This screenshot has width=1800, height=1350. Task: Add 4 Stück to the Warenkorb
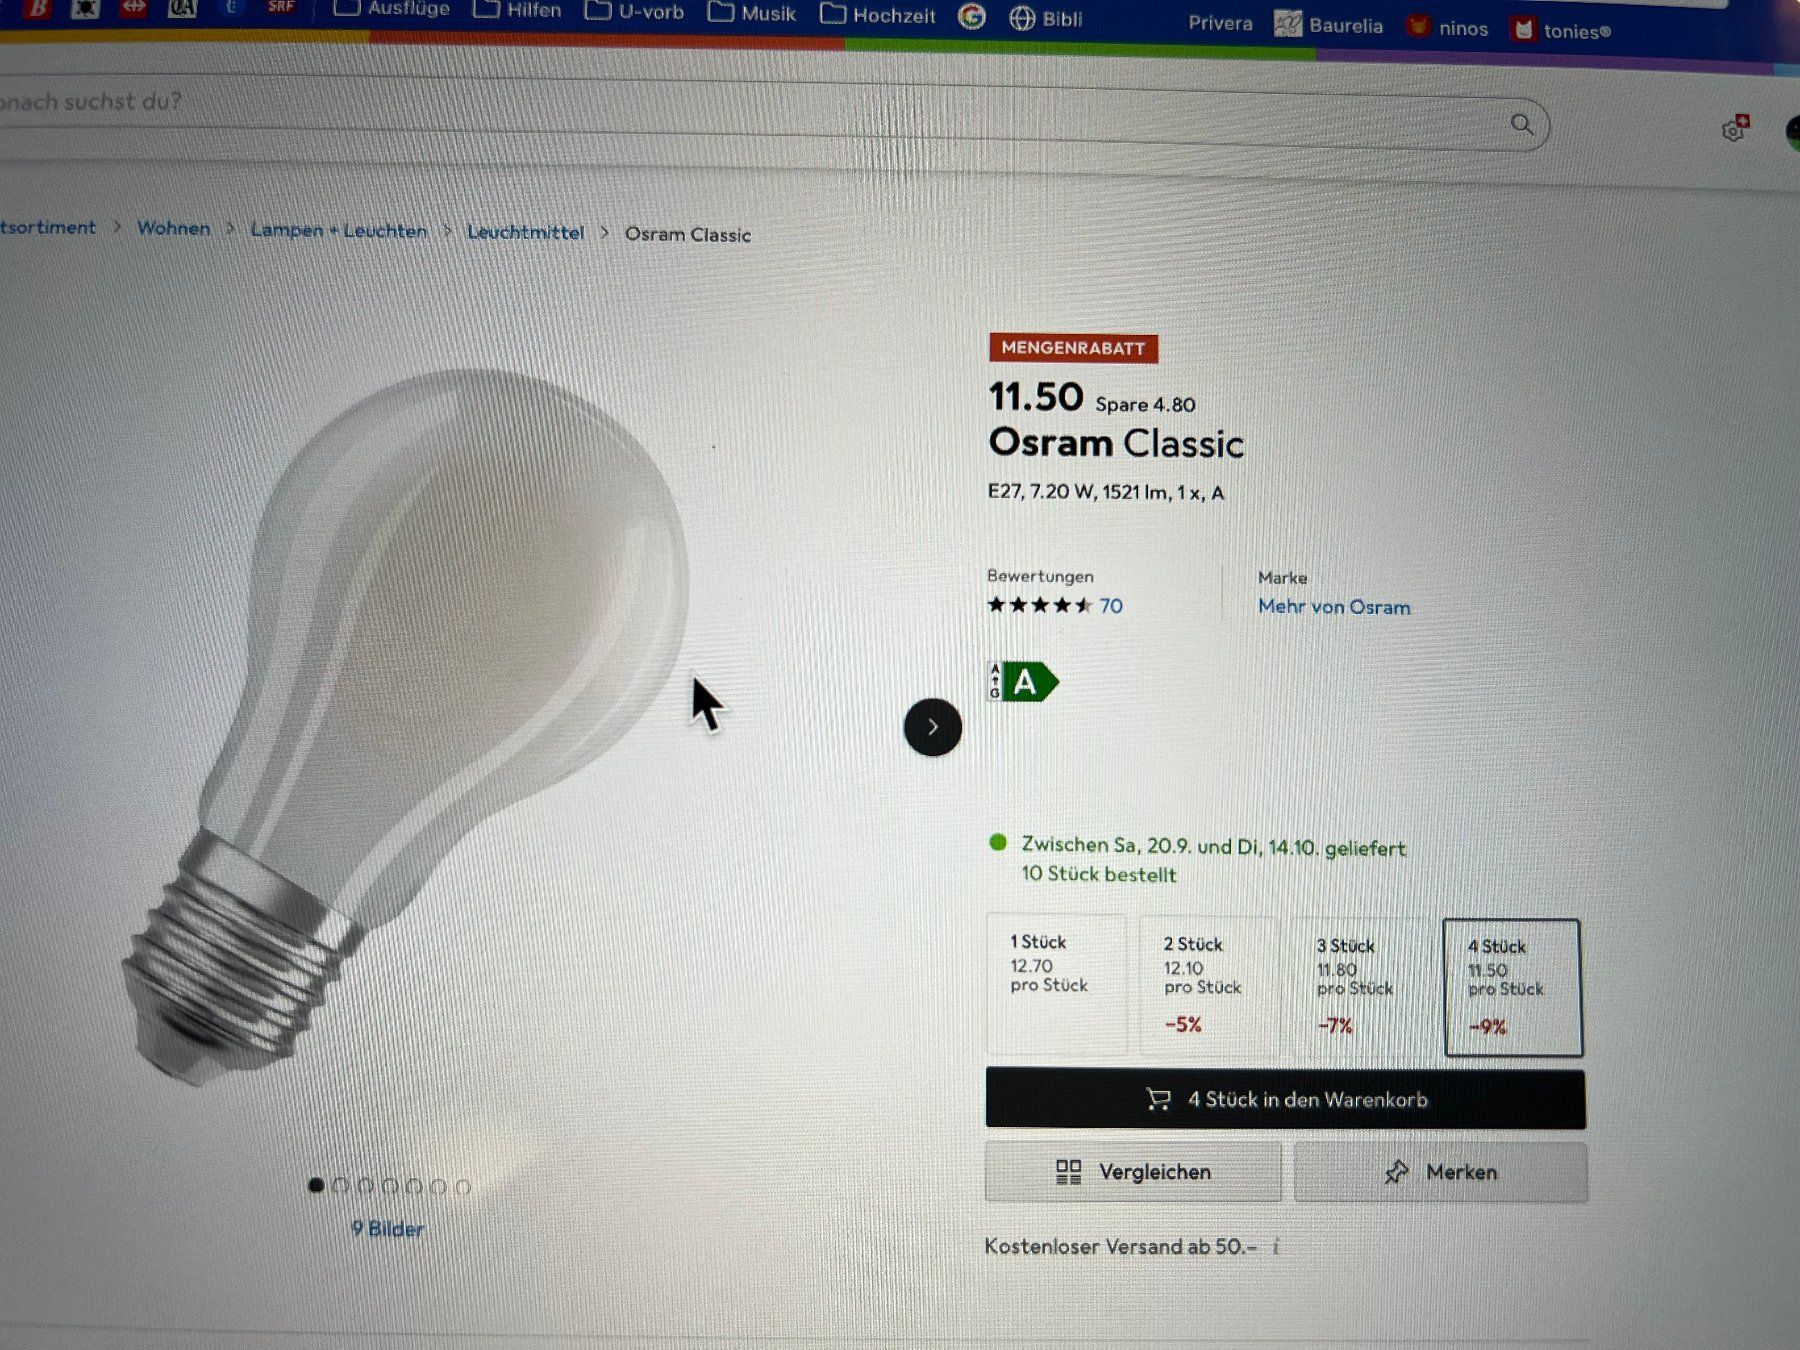tap(1285, 1099)
